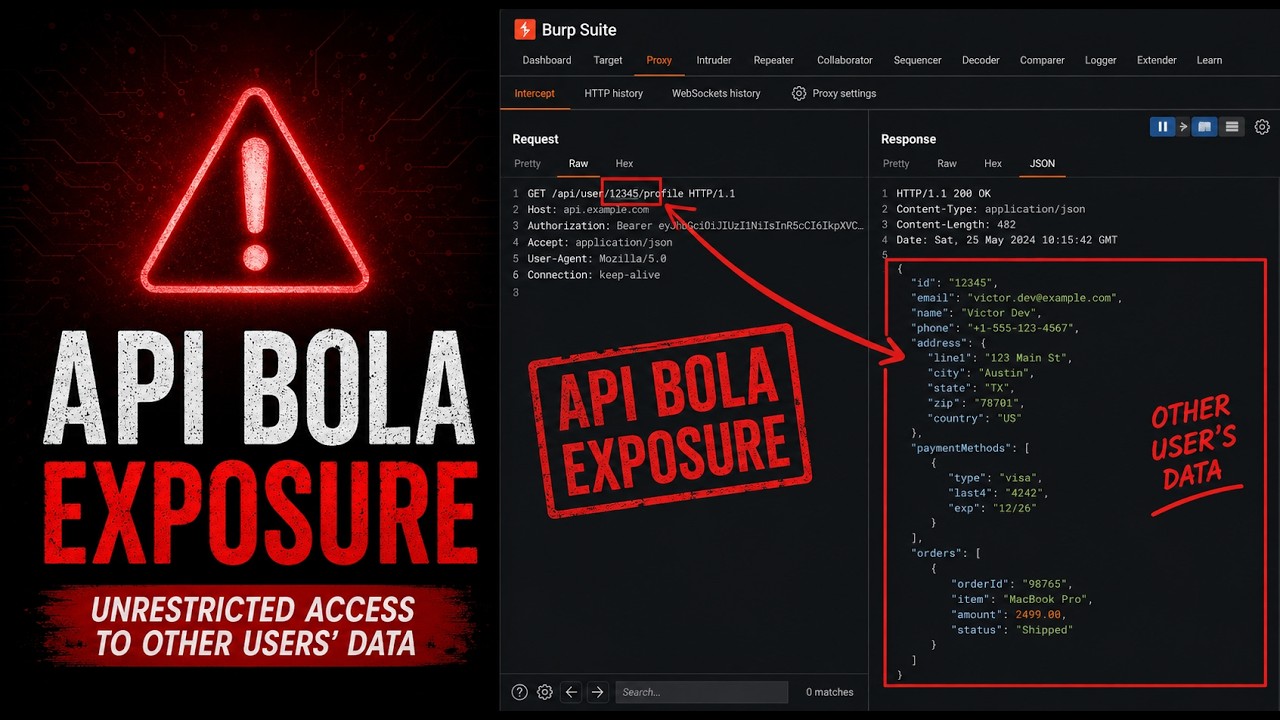
Task: Switch to WebSockets history sub-tab
Action: (x=716, y=93)
